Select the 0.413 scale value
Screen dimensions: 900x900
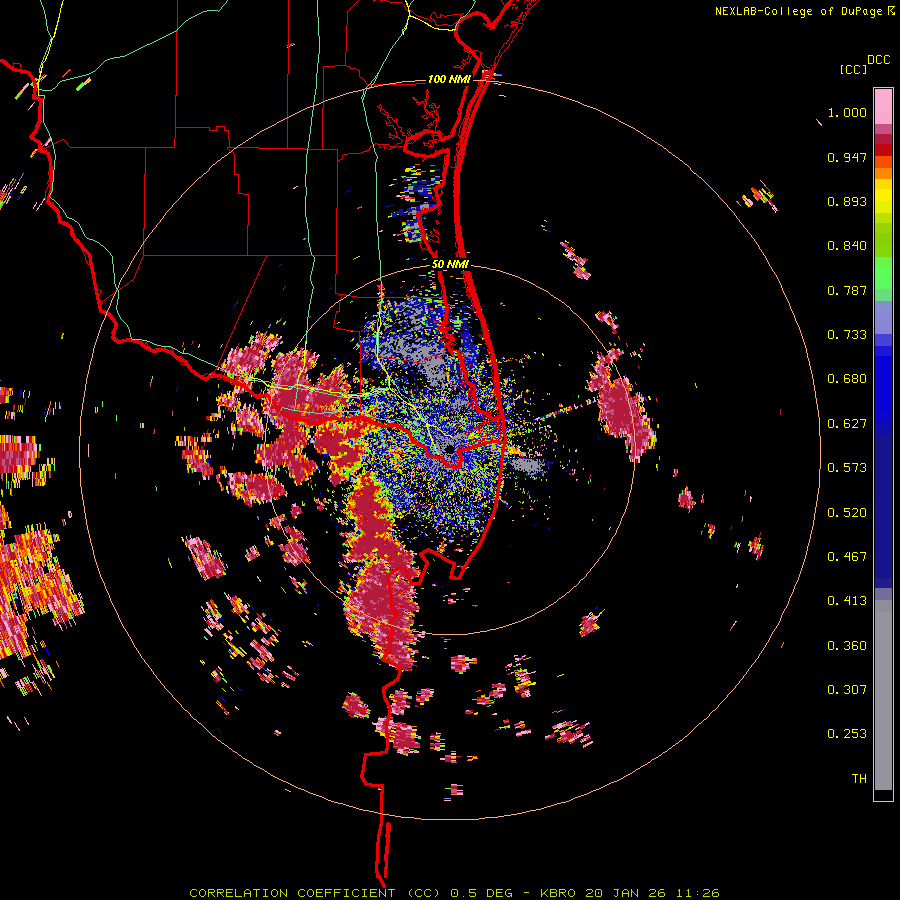(847, 601)
